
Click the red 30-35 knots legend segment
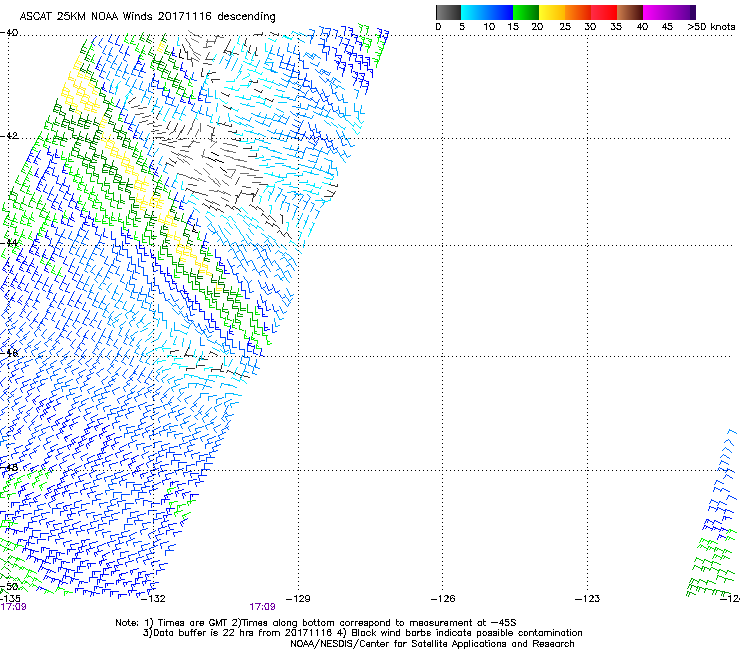click(x=604, y=12)
